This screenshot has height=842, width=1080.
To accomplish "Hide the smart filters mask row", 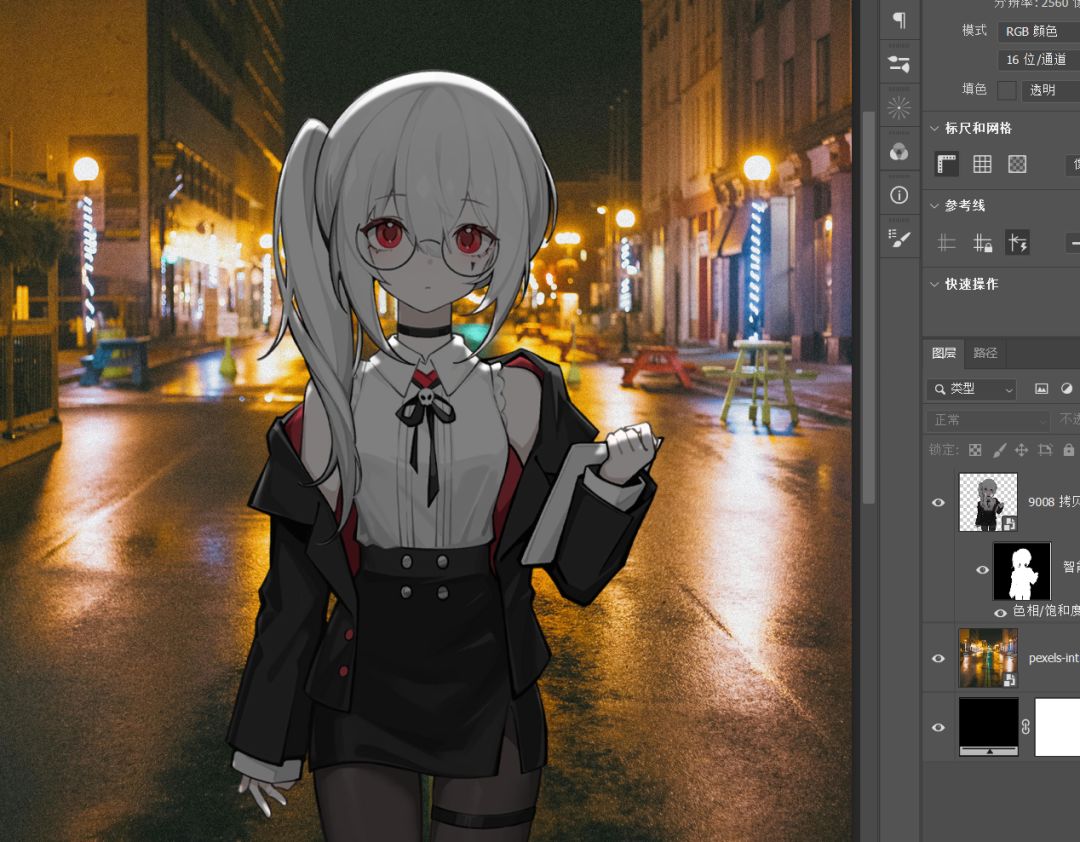I will coord(983,570).
